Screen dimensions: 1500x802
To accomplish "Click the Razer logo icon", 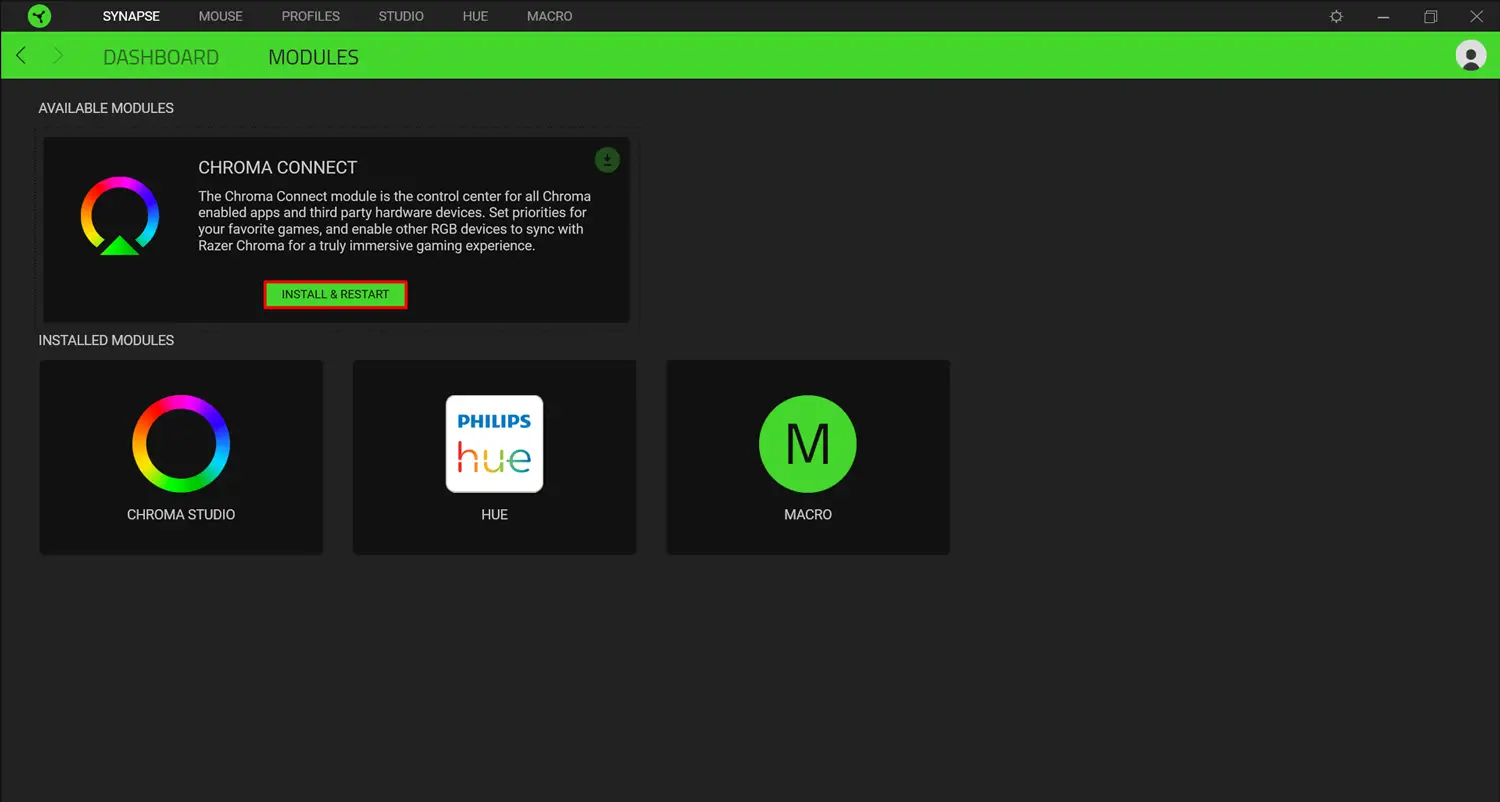I will pos(38,16).
